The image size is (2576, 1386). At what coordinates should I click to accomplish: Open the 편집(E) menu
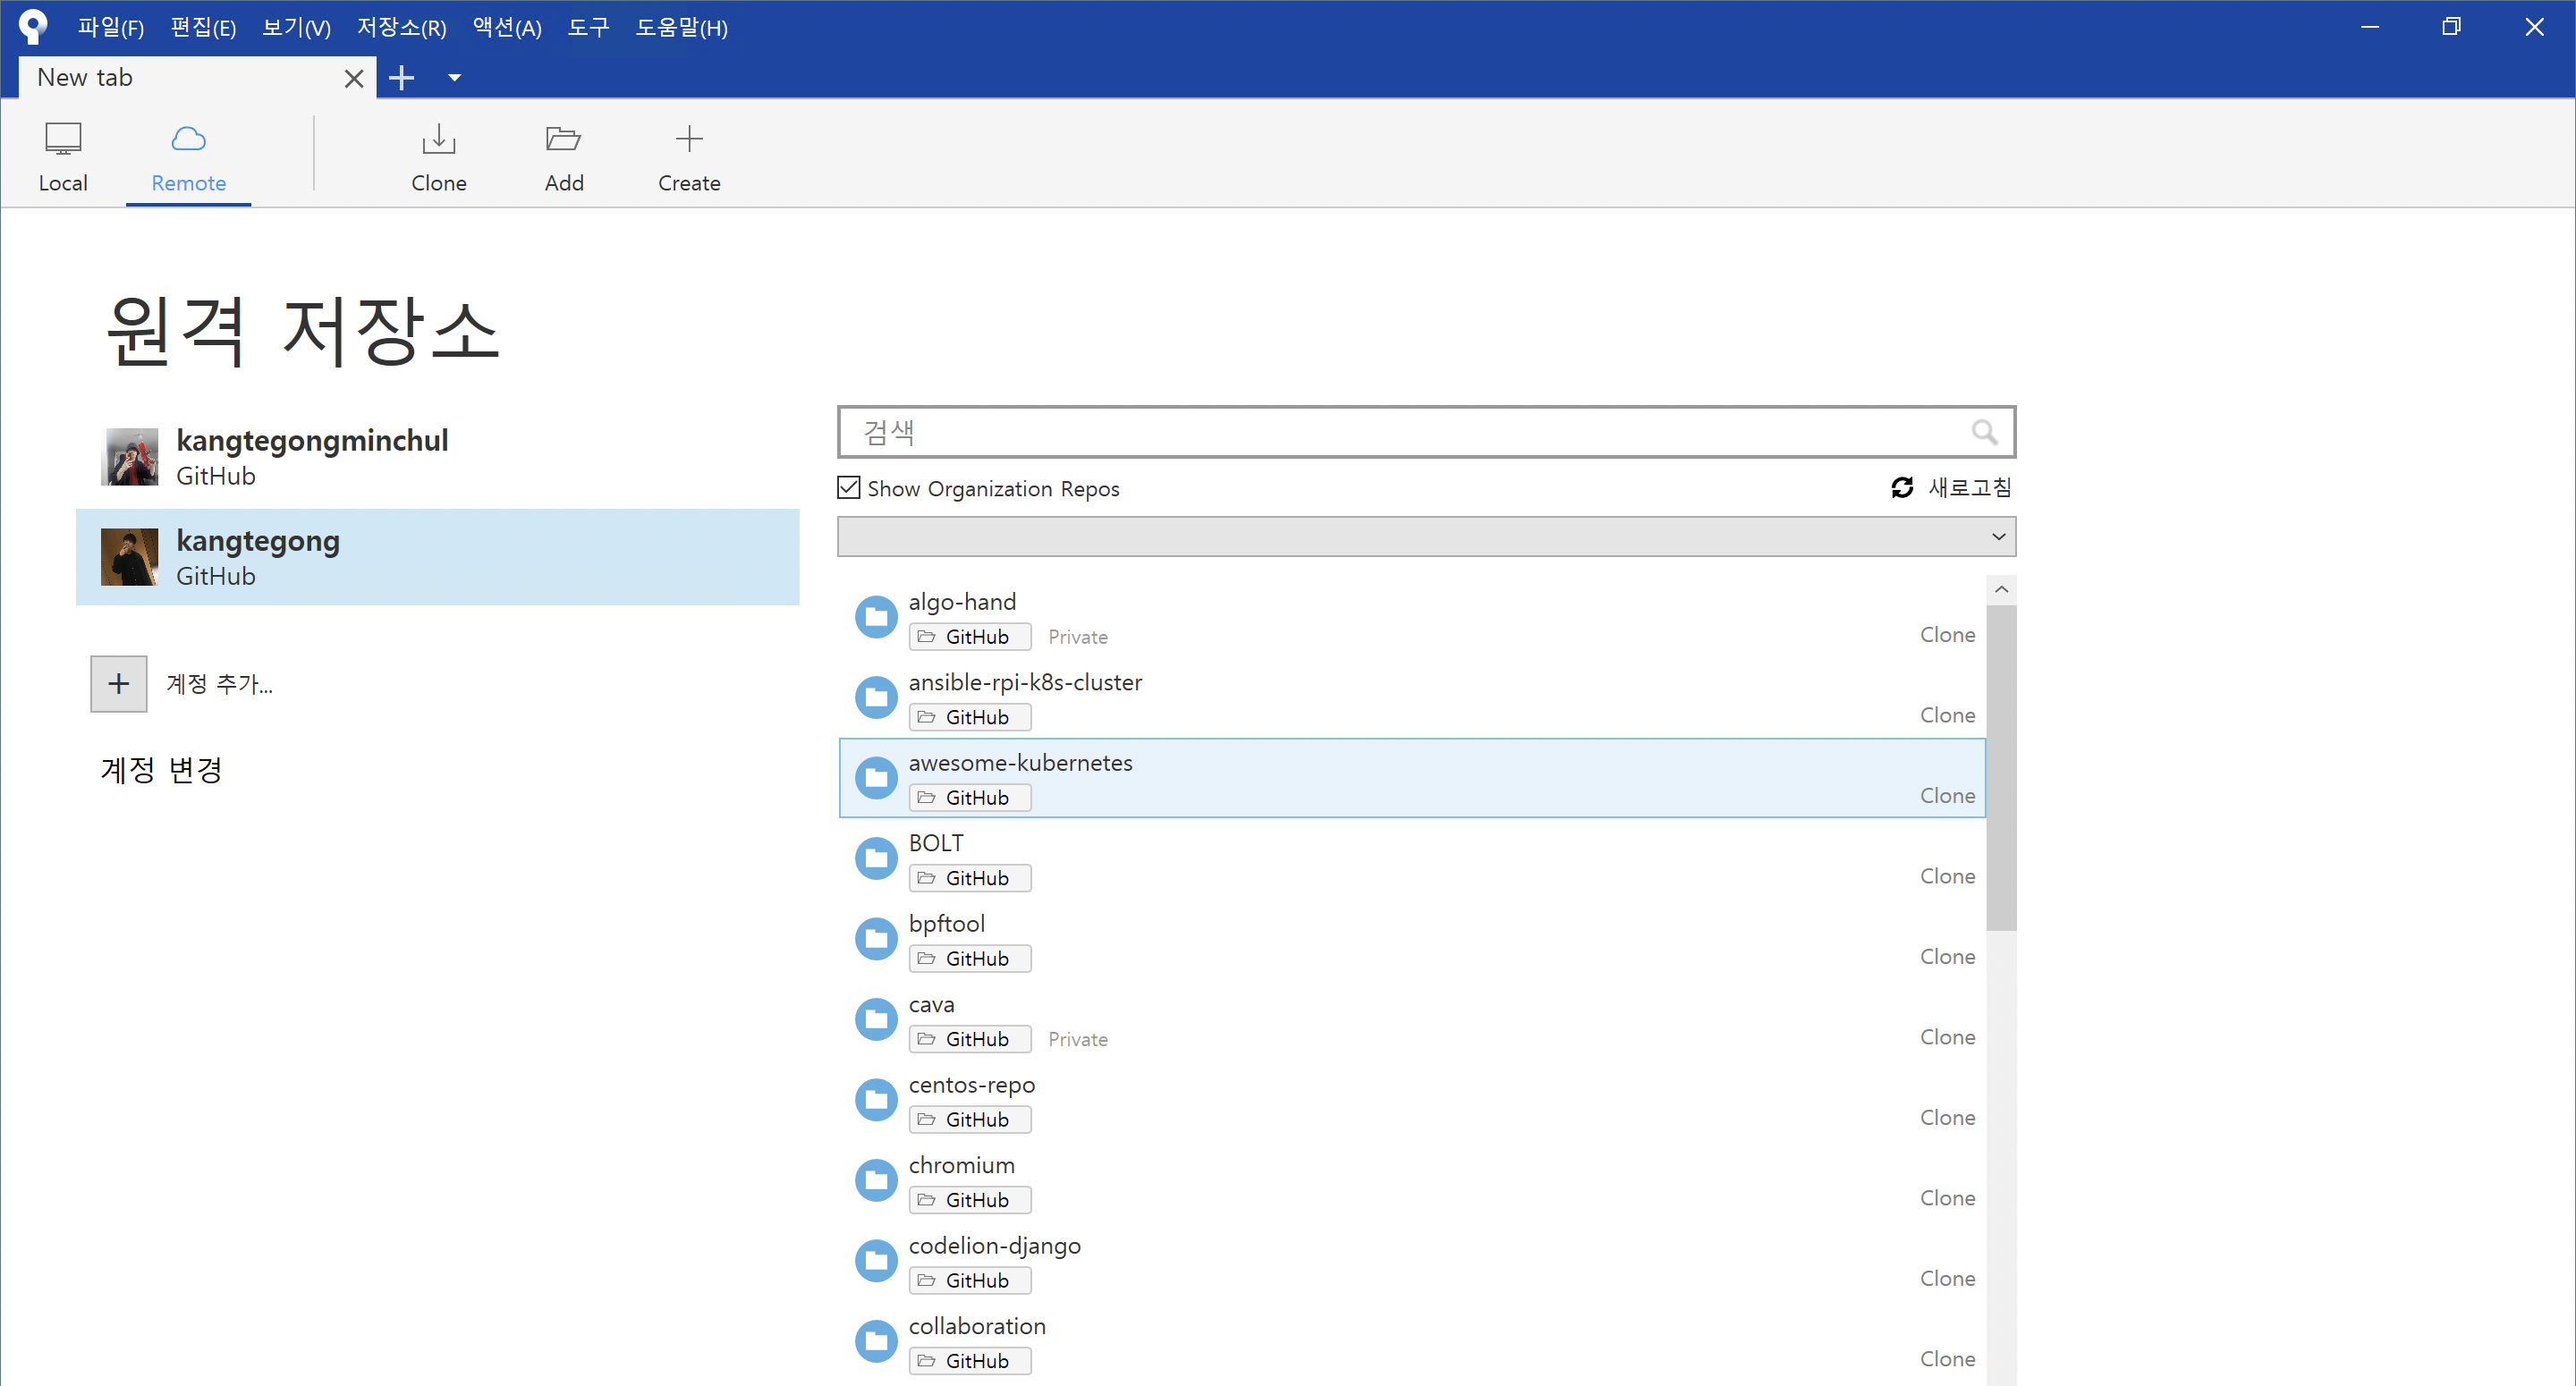click(203, 27)
